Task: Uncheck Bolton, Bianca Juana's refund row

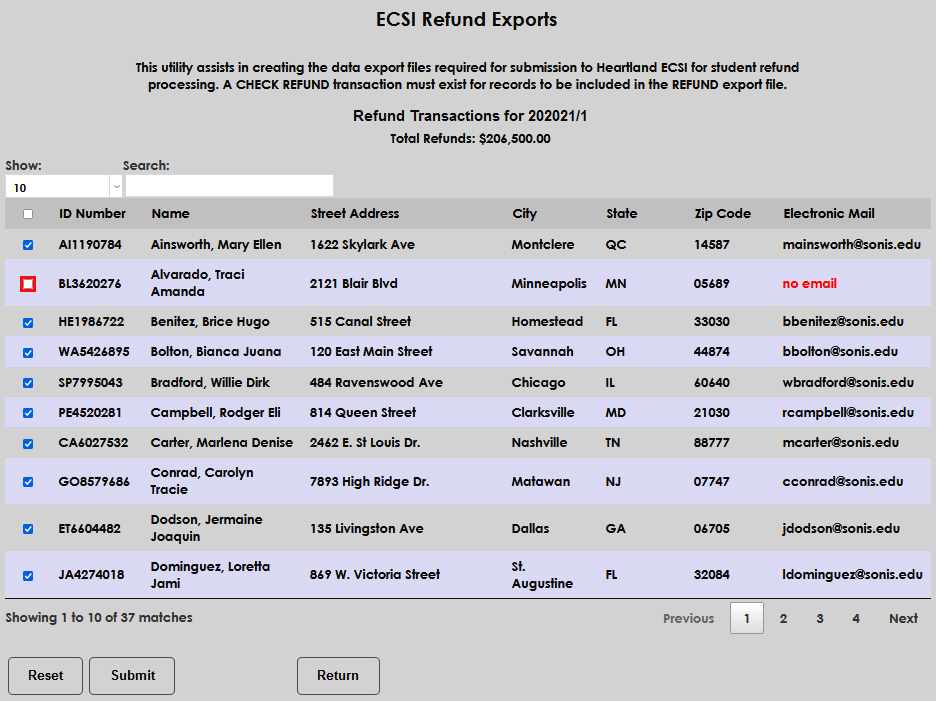Action: point(28,352)
